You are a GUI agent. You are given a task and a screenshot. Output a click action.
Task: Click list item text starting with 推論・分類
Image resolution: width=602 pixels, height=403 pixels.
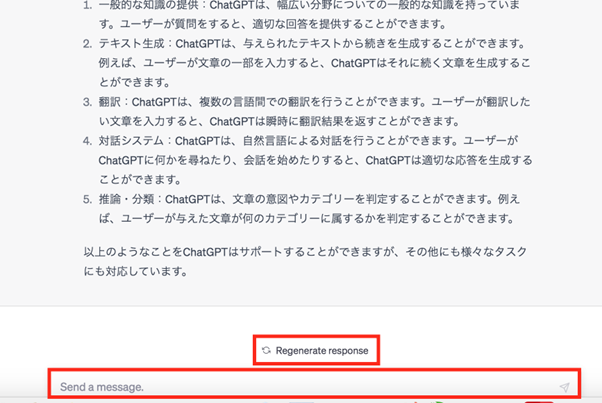click(x=309, y=209)
